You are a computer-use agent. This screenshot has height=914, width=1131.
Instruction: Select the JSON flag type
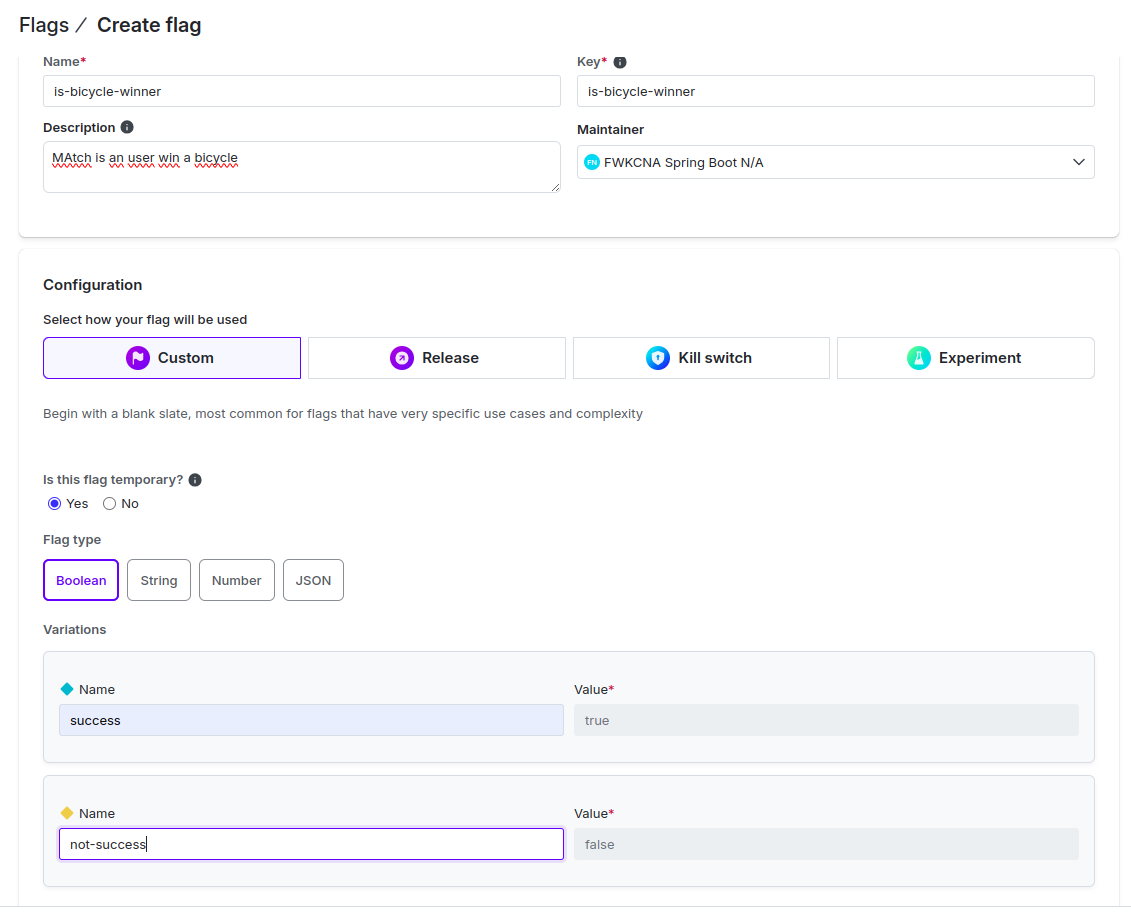[313, 580]
